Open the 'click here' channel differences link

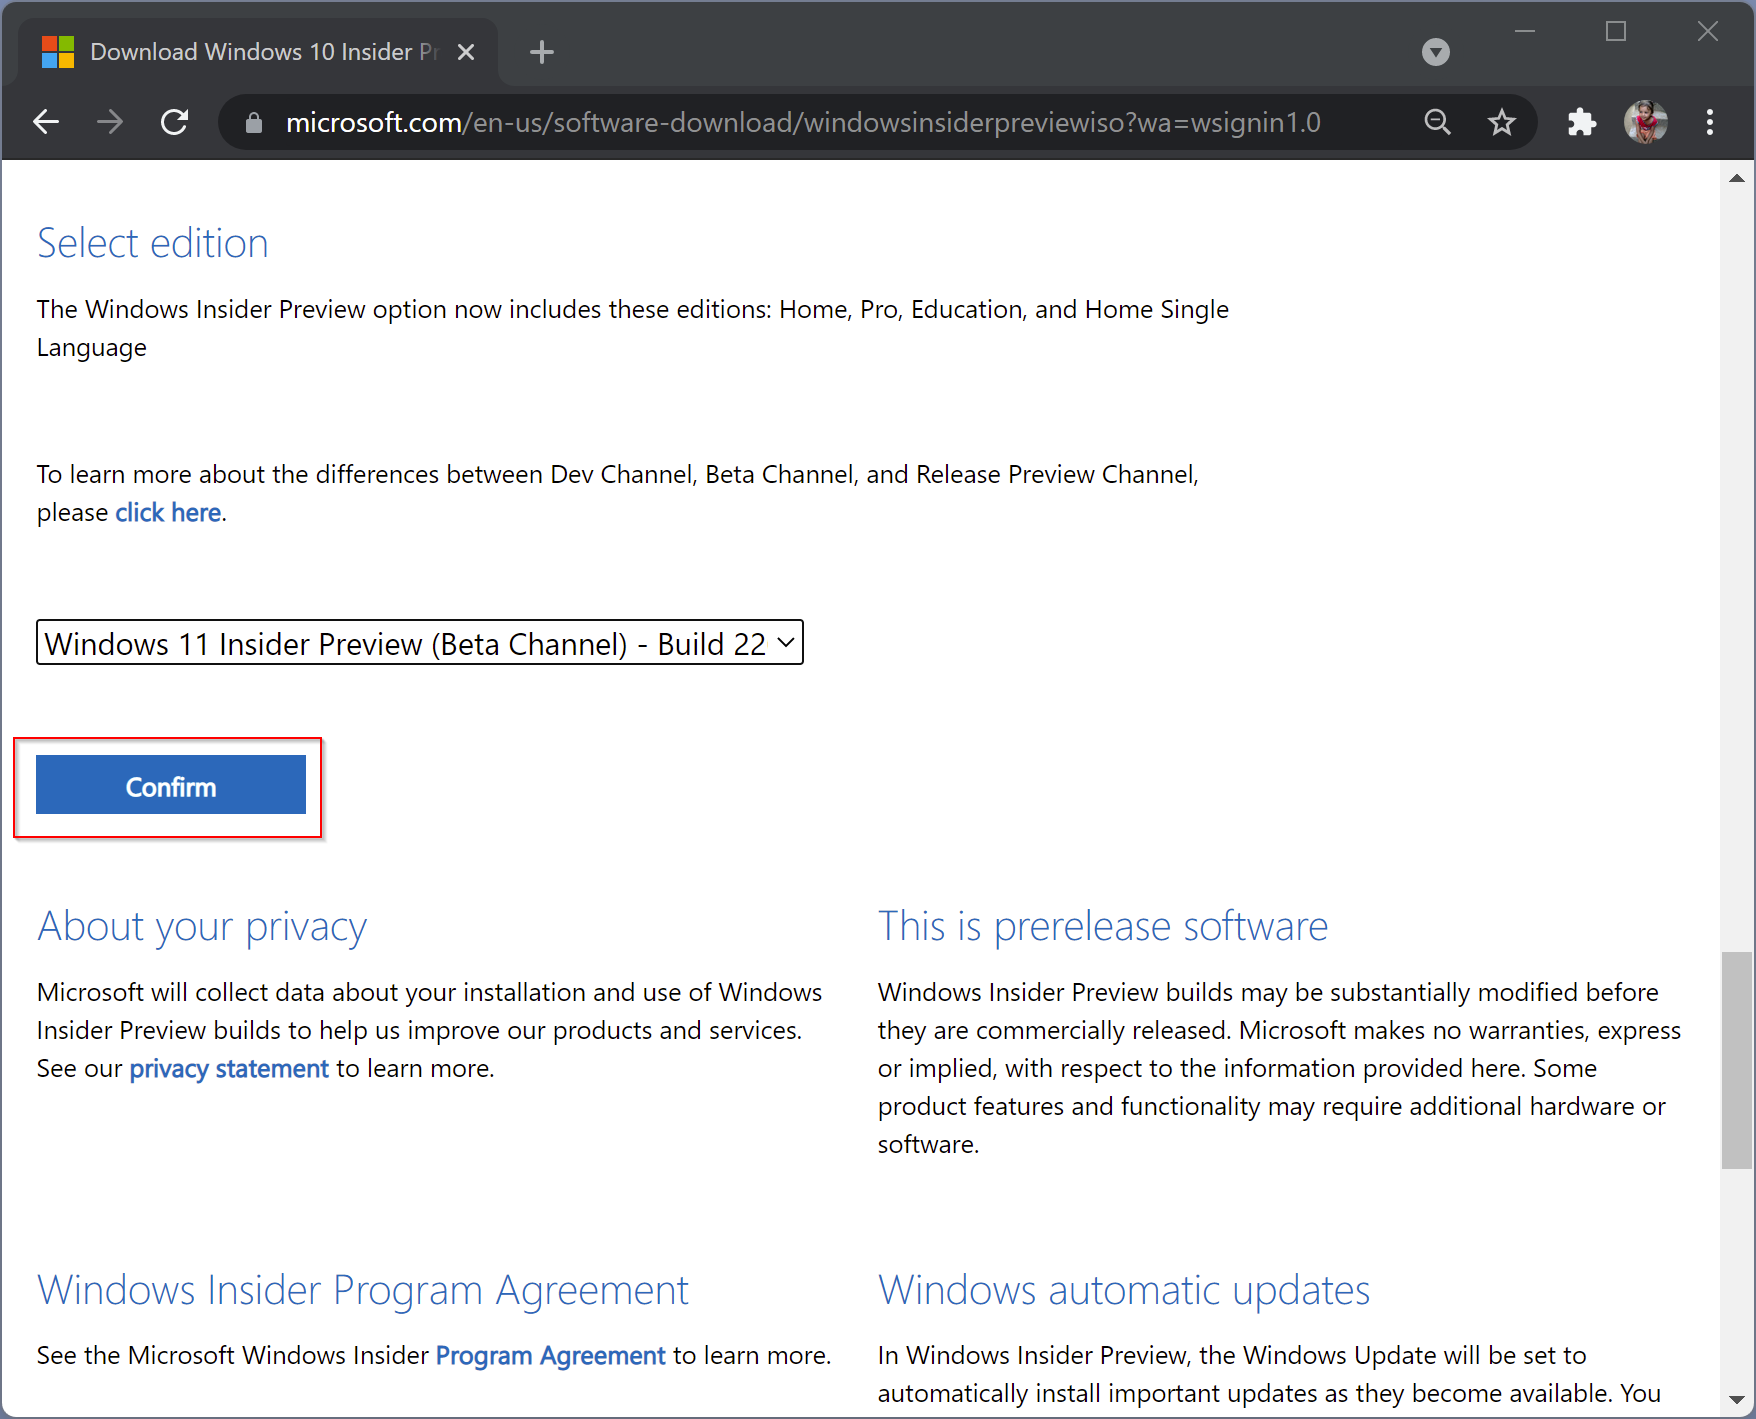point(168,512)
